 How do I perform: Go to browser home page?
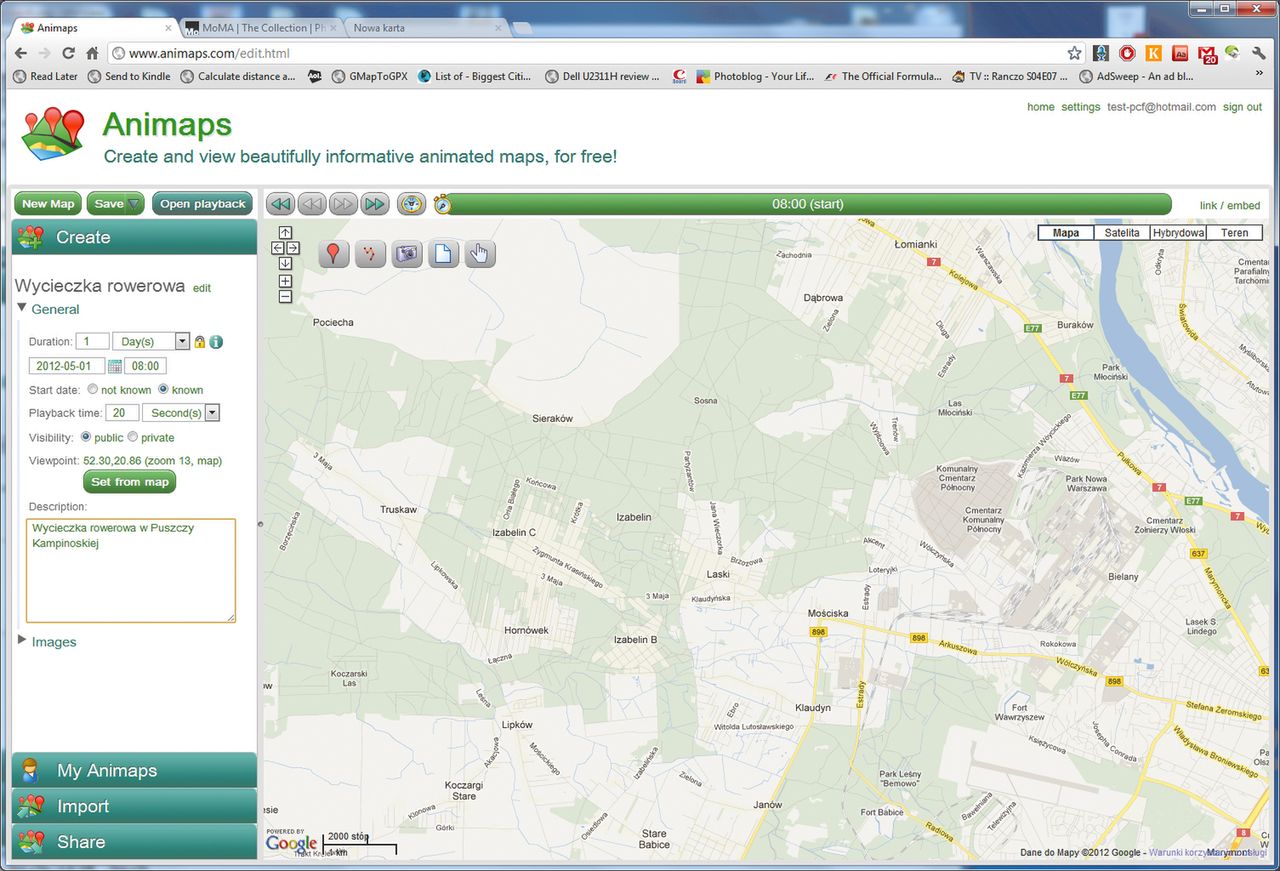coord(92,53)
